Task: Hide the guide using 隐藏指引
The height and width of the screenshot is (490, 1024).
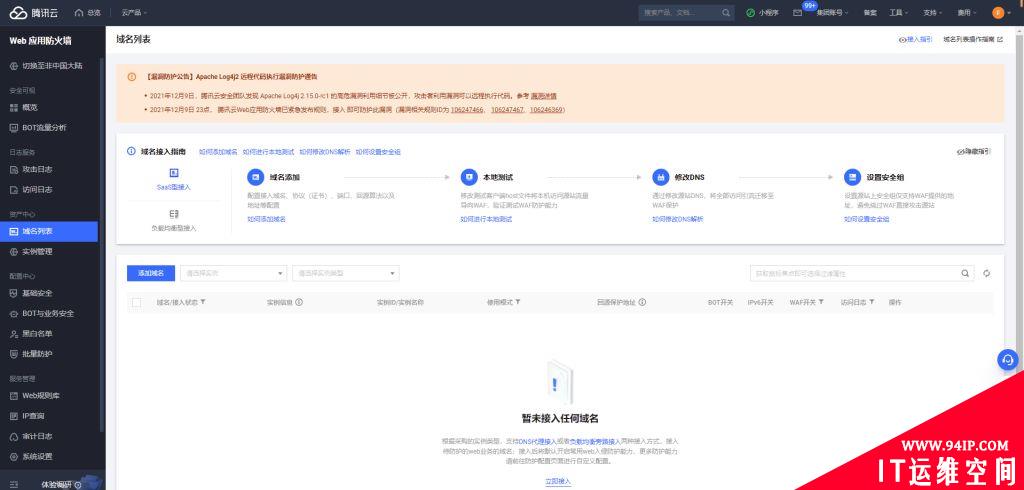Action: tap(974, 152)
